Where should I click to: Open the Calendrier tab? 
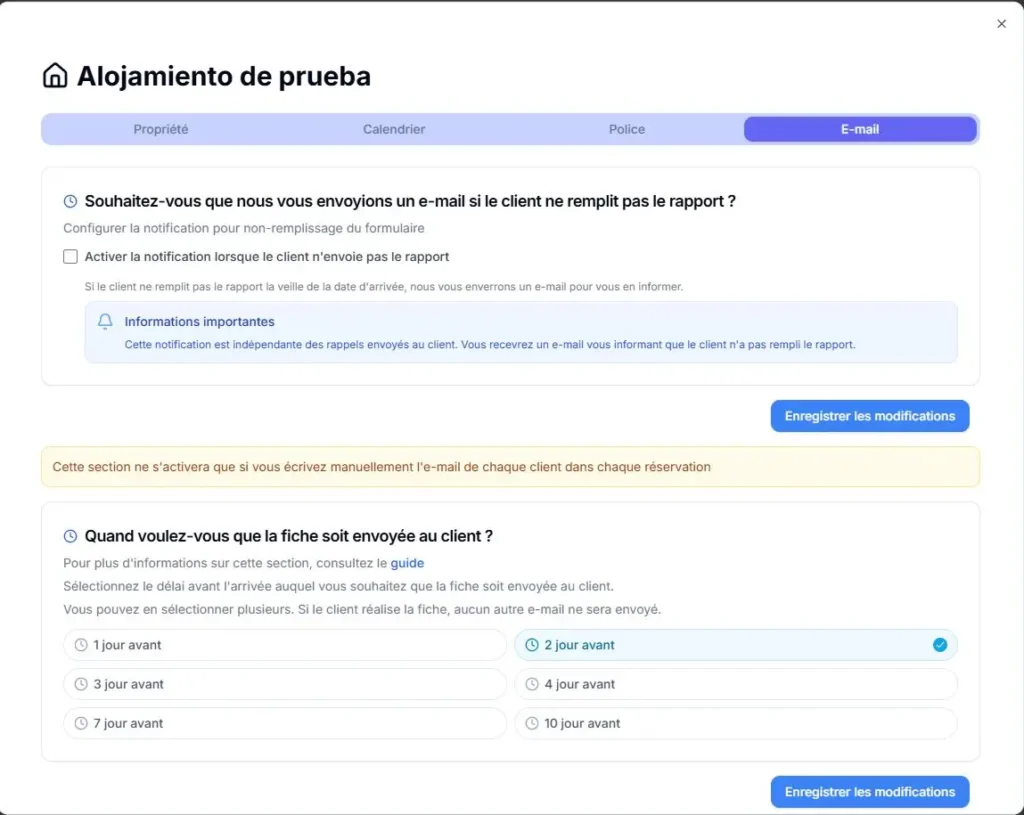[392, 129]
